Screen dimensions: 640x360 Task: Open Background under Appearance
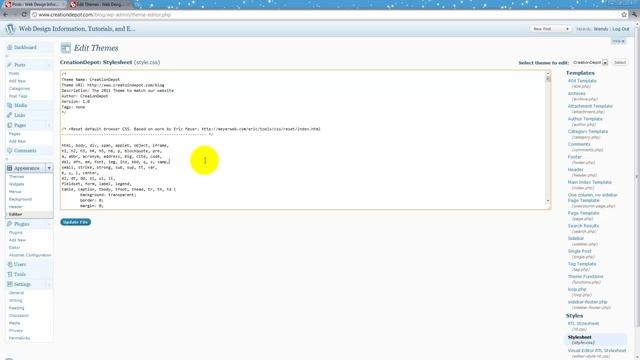20,199
